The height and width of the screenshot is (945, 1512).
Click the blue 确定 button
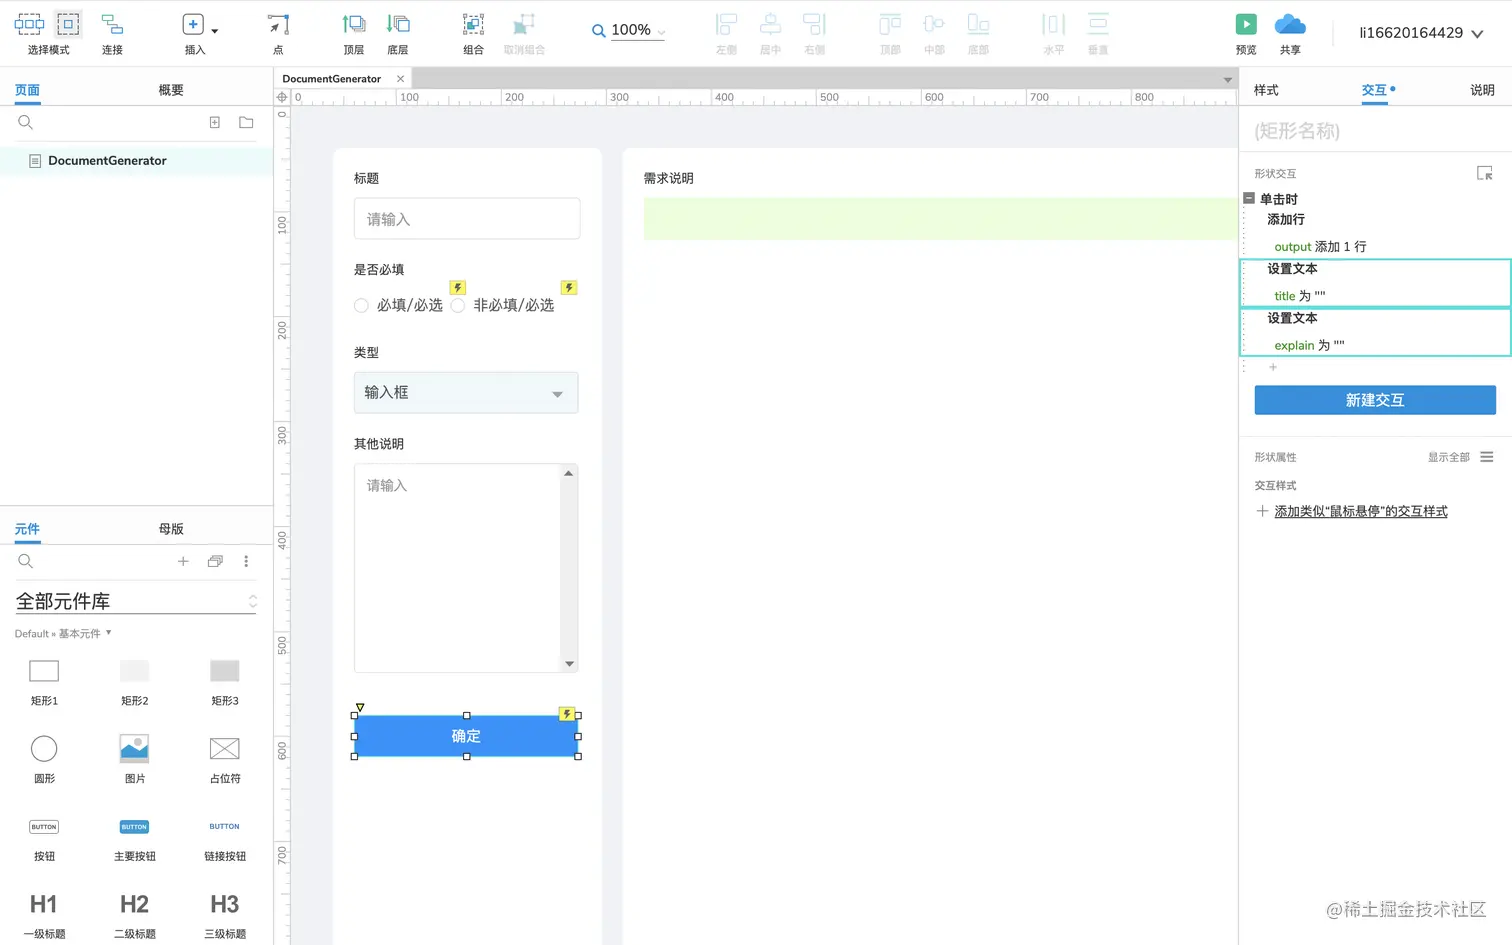[x=466, y=736]
